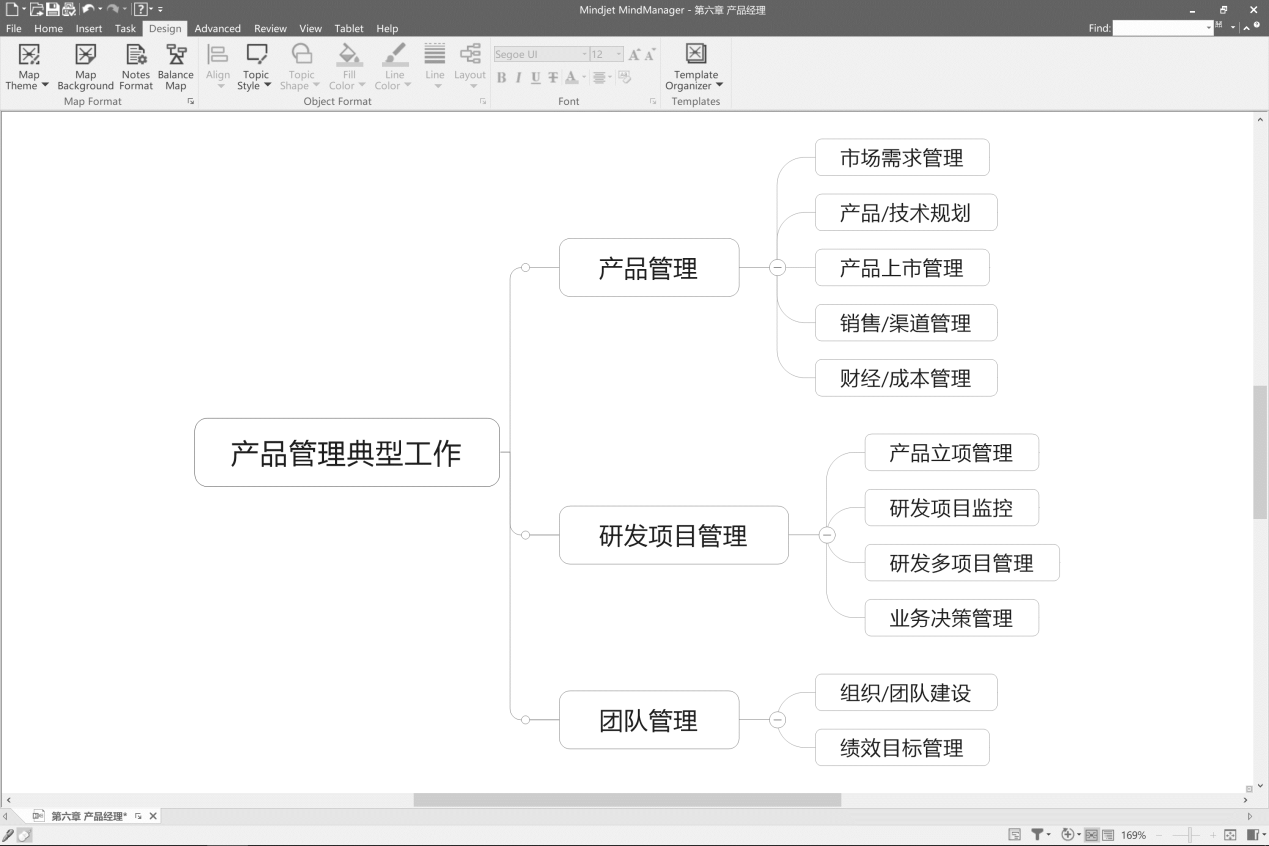Collapse the 团队管理 branch subtopics
1269x846 pixels.
[777, 720]
